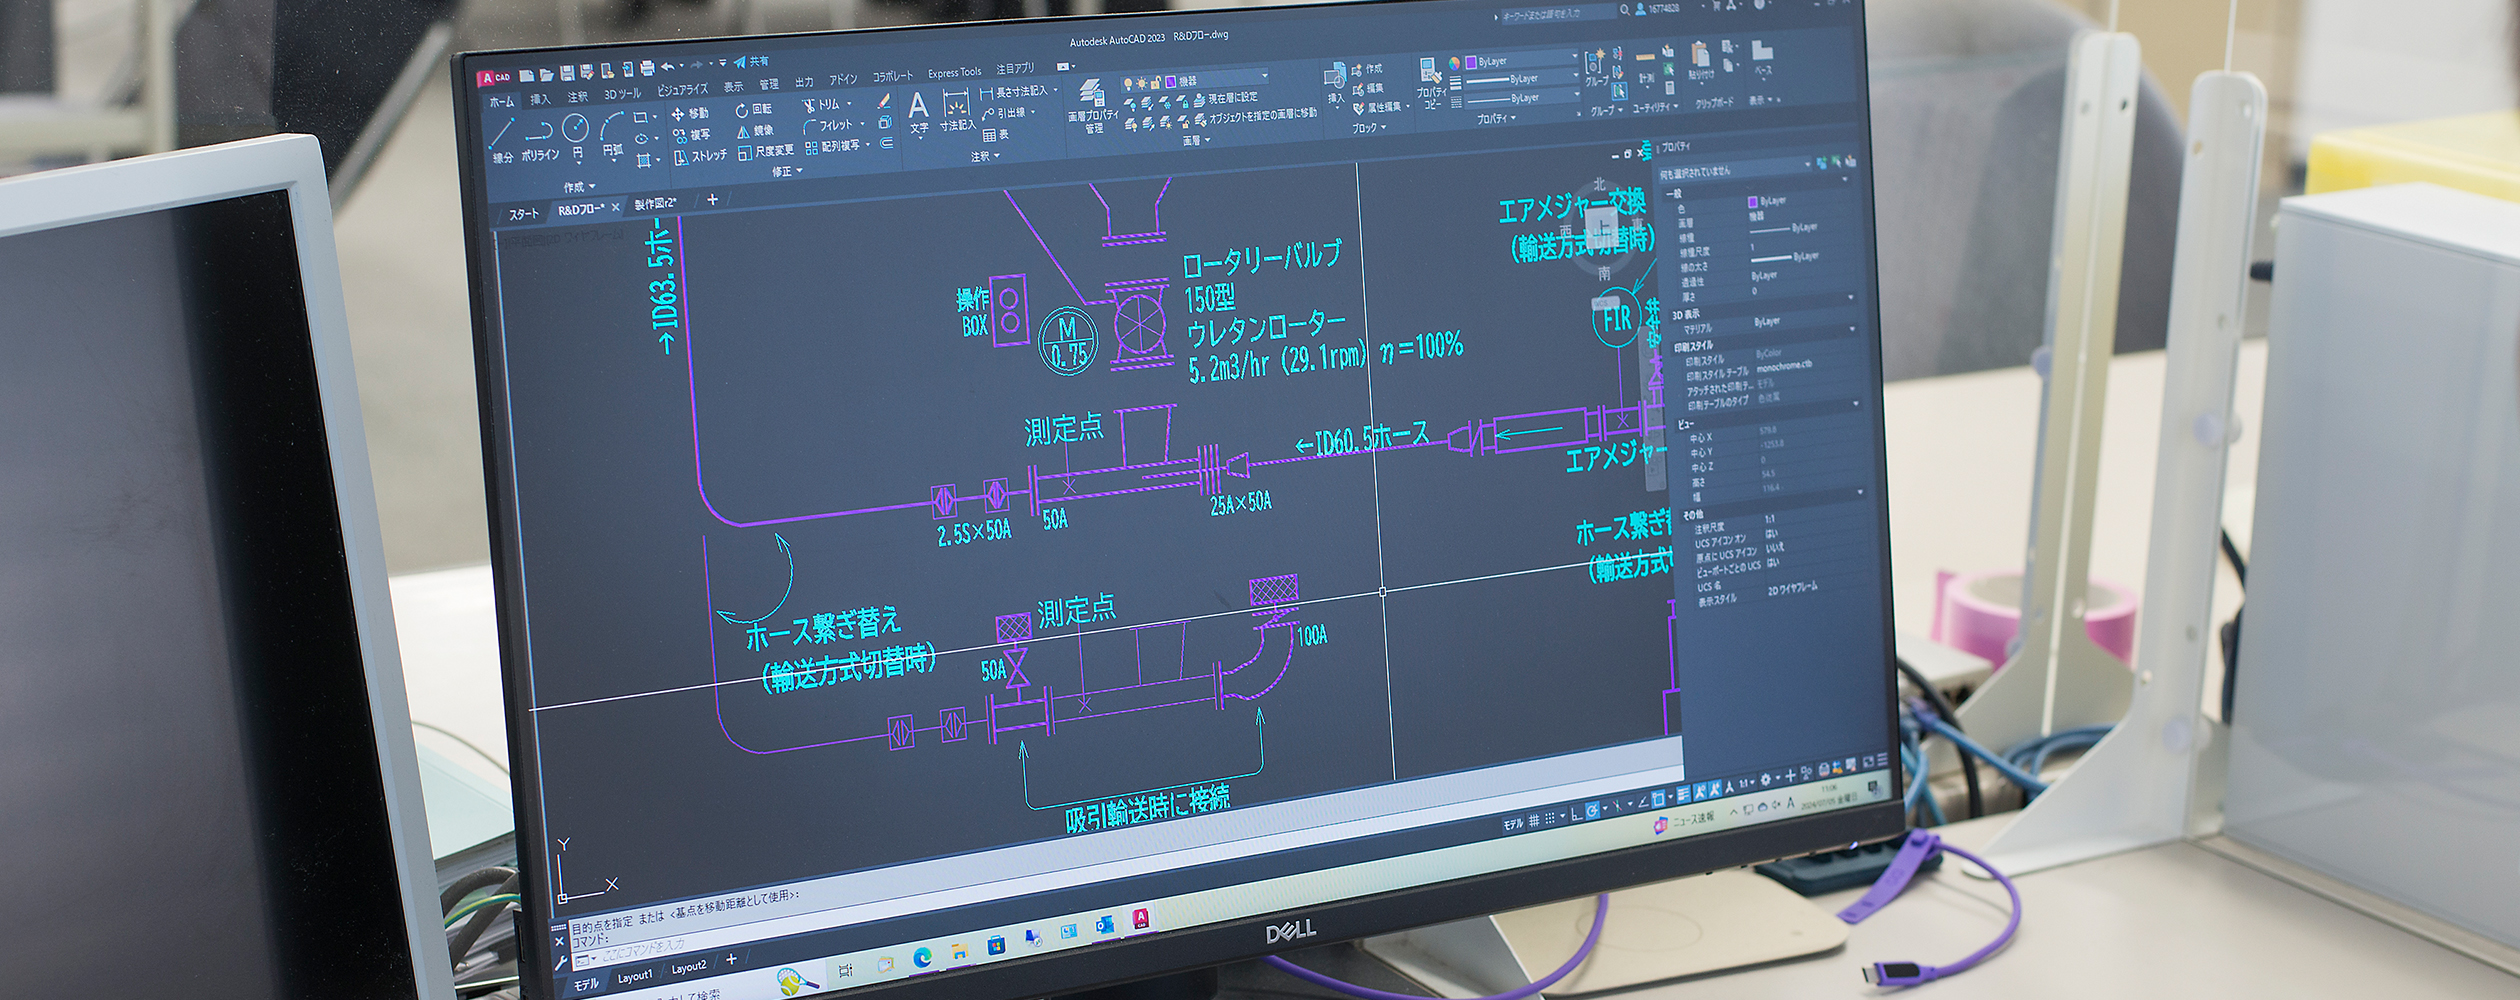This screenshot has height=1000, width=2520.
Task: Click the Erase pencil-eraser icon
Action: 883,102
